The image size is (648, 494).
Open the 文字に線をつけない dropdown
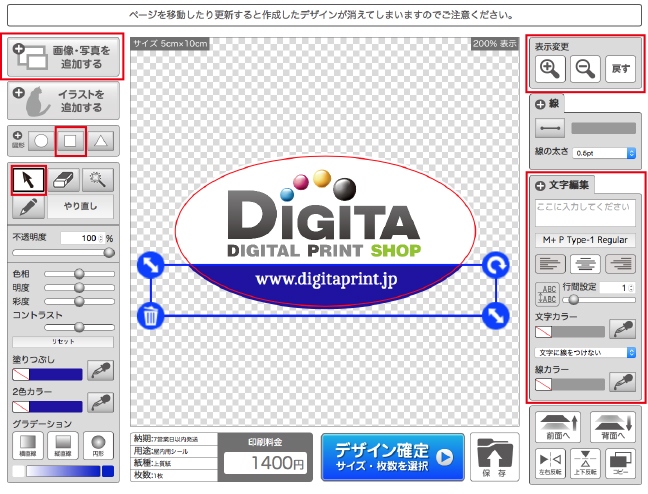(585, 353)
